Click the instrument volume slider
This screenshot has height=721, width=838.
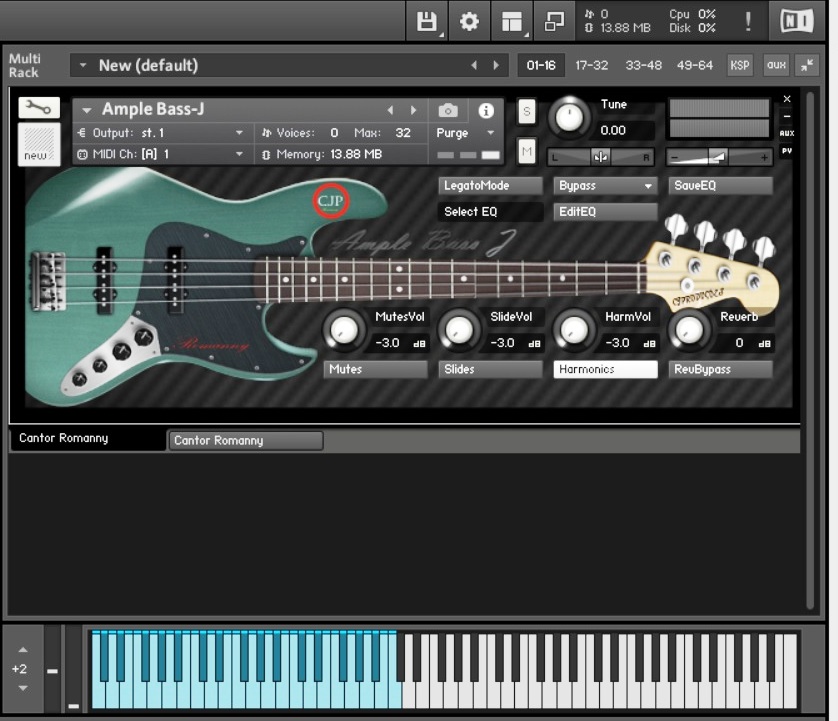click(x=719, y=157)
